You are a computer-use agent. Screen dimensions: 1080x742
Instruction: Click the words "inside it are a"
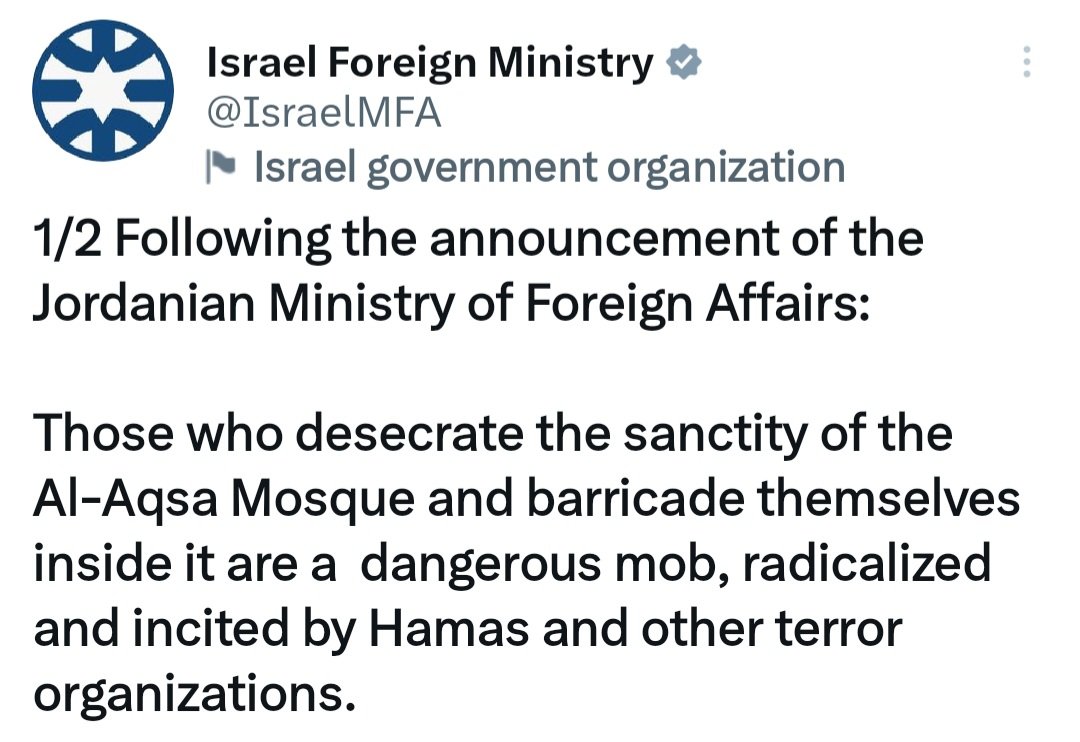184,563
